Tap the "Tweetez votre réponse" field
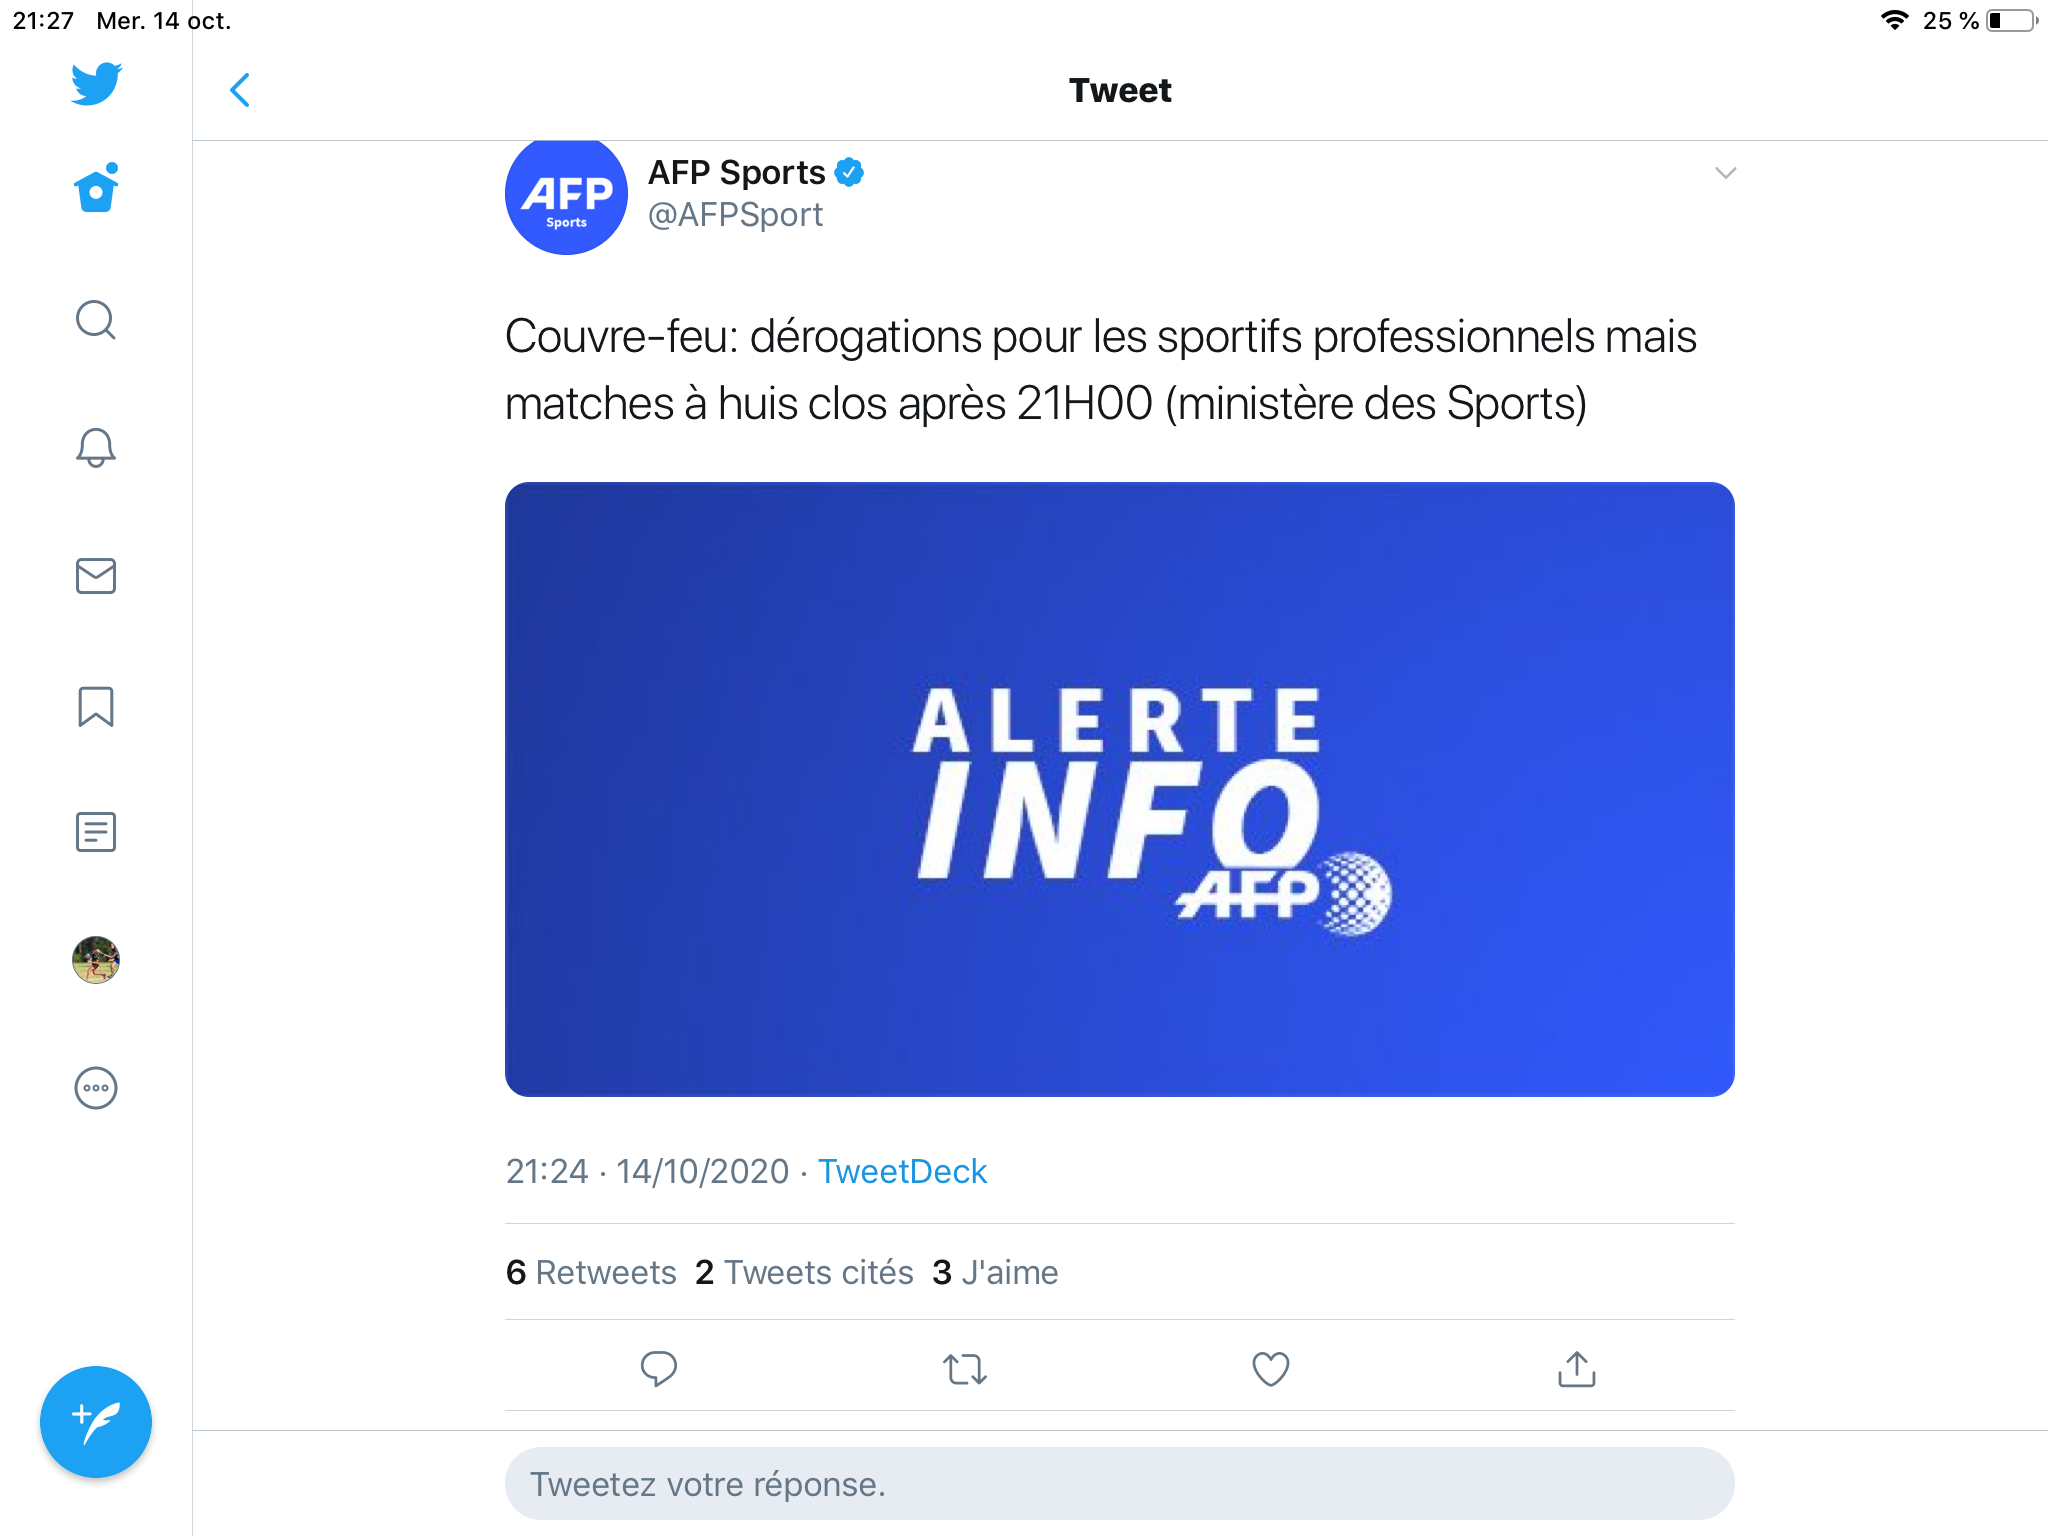2048x1536 pixels. point(1119,1484)
